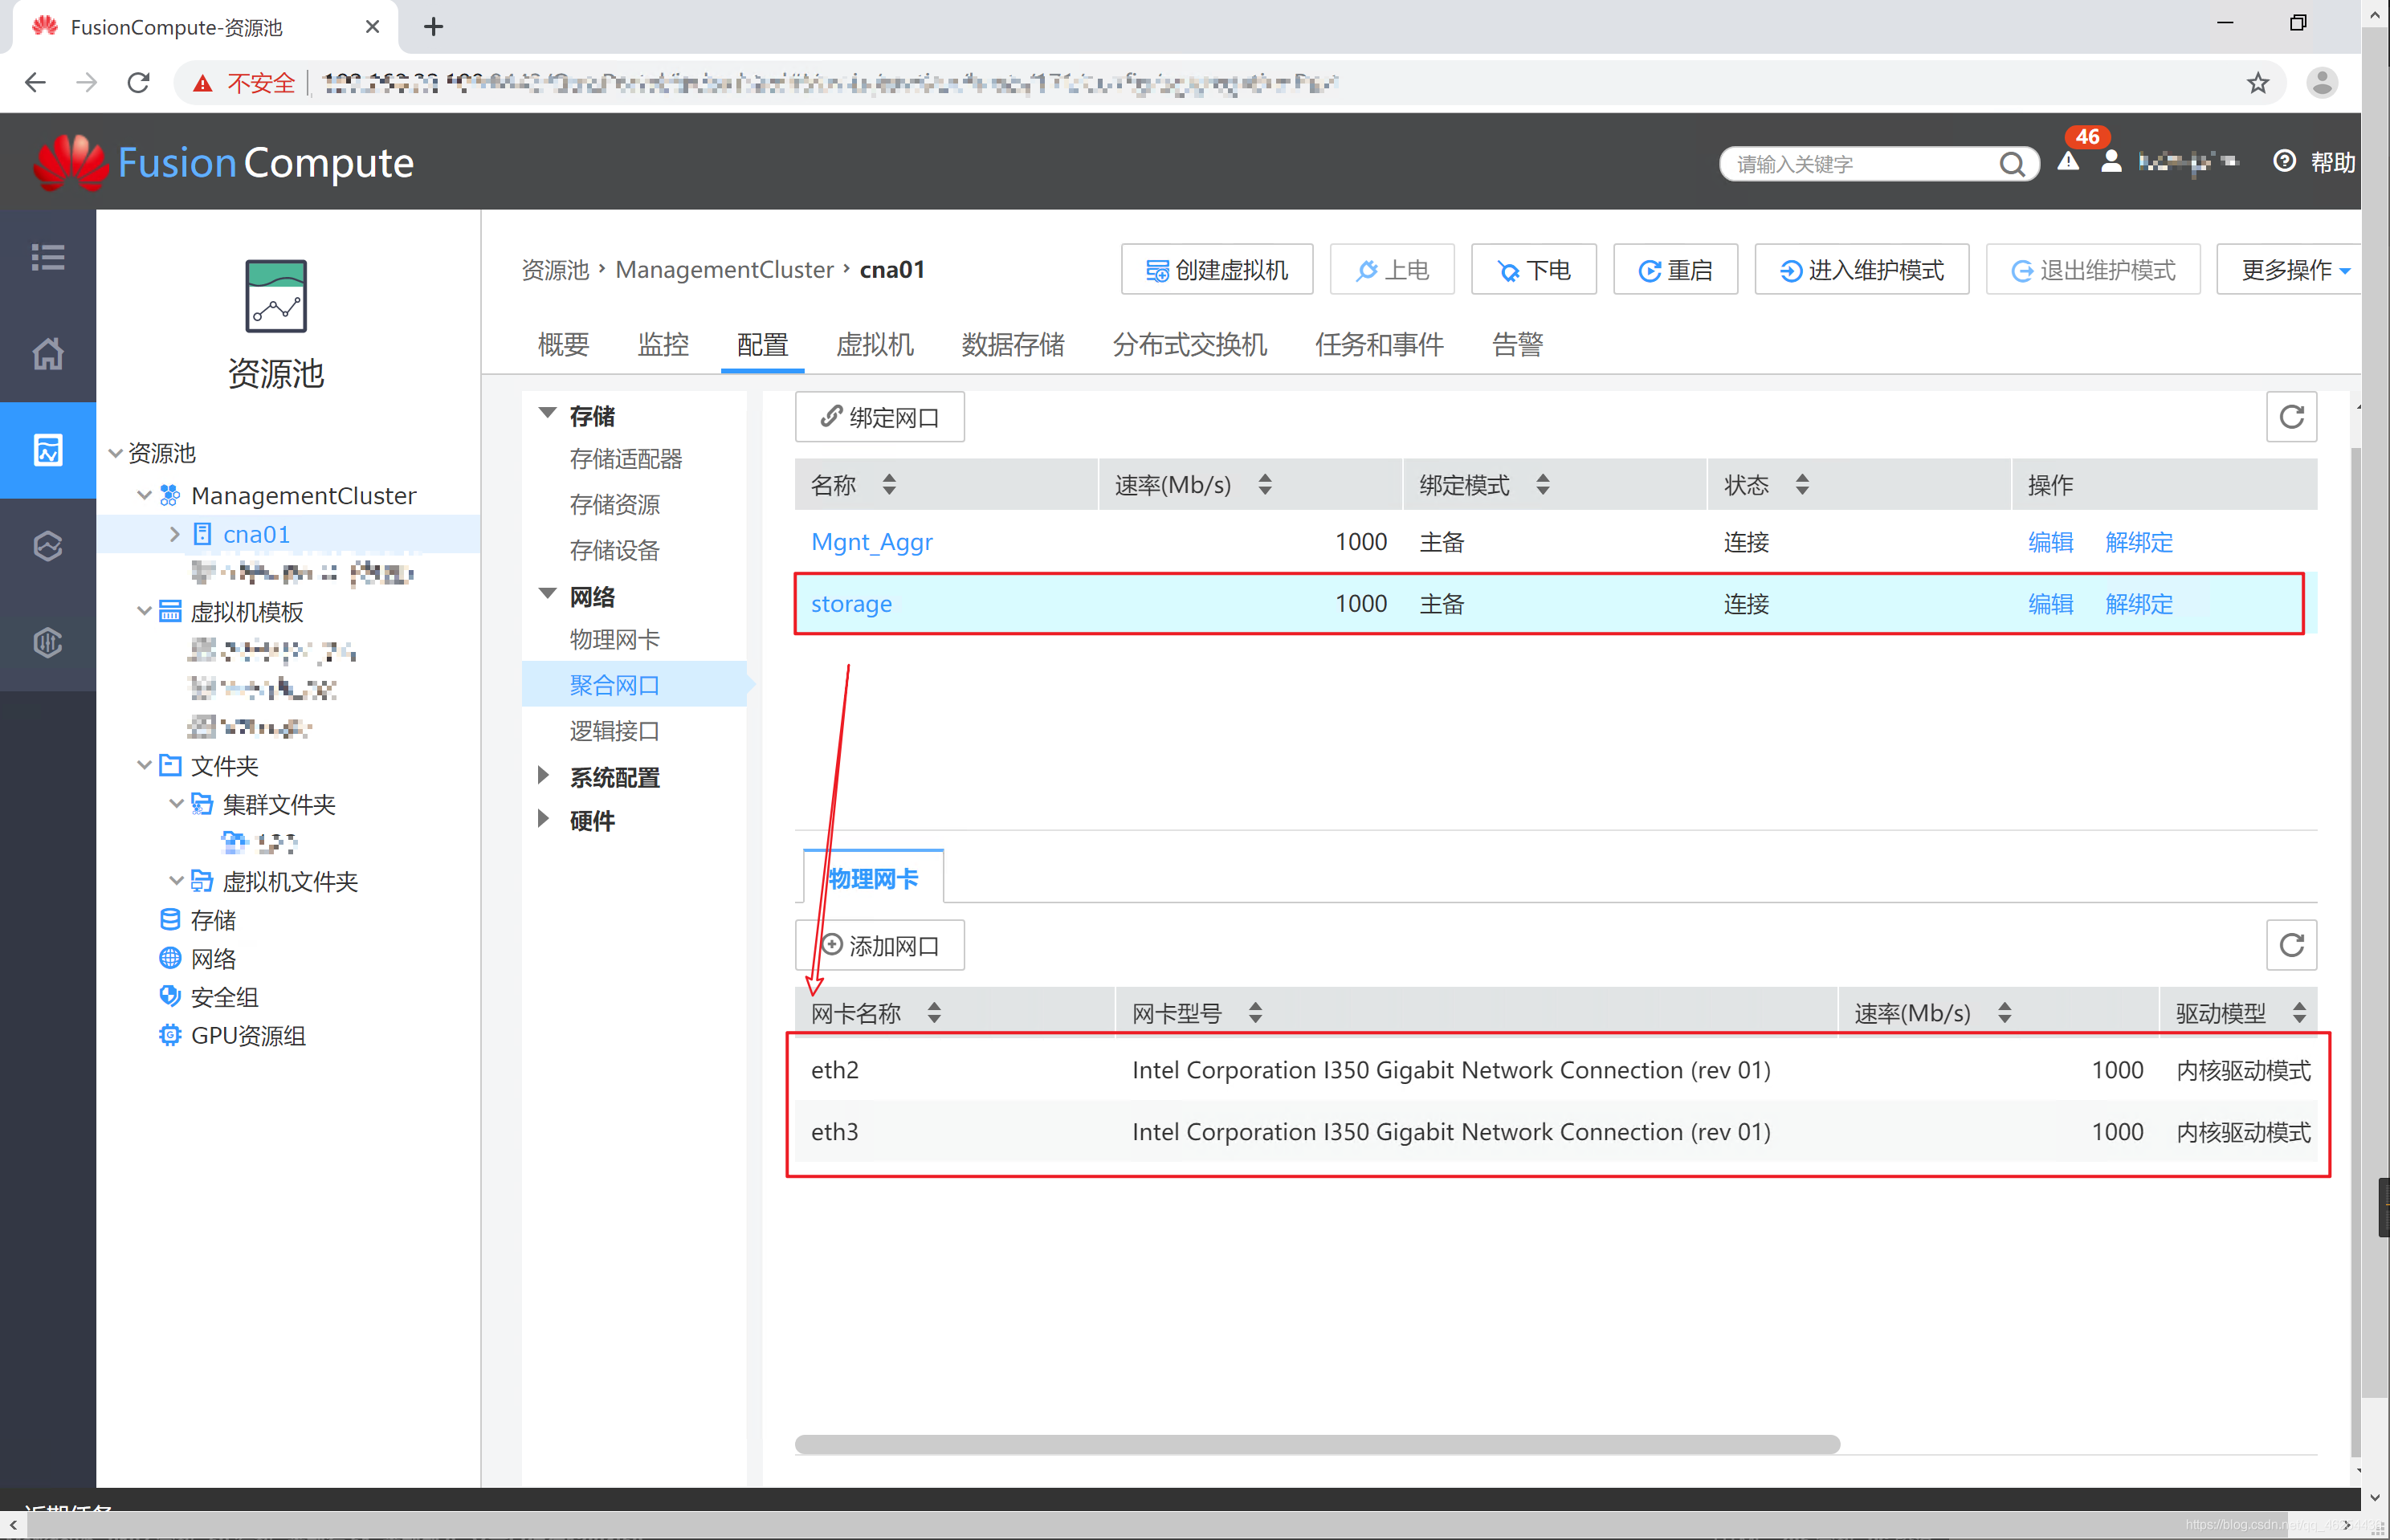Switch to the 虚拟机 tab
This screenshot has width=2390, height=1540.
[875, 345]
